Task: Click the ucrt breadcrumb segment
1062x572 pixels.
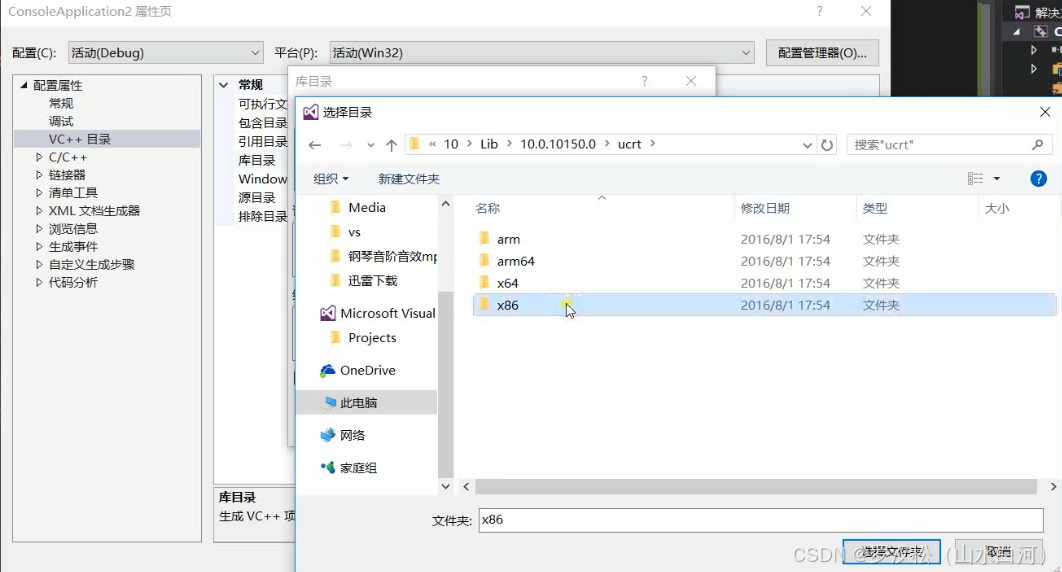Action: coord(629,144)
